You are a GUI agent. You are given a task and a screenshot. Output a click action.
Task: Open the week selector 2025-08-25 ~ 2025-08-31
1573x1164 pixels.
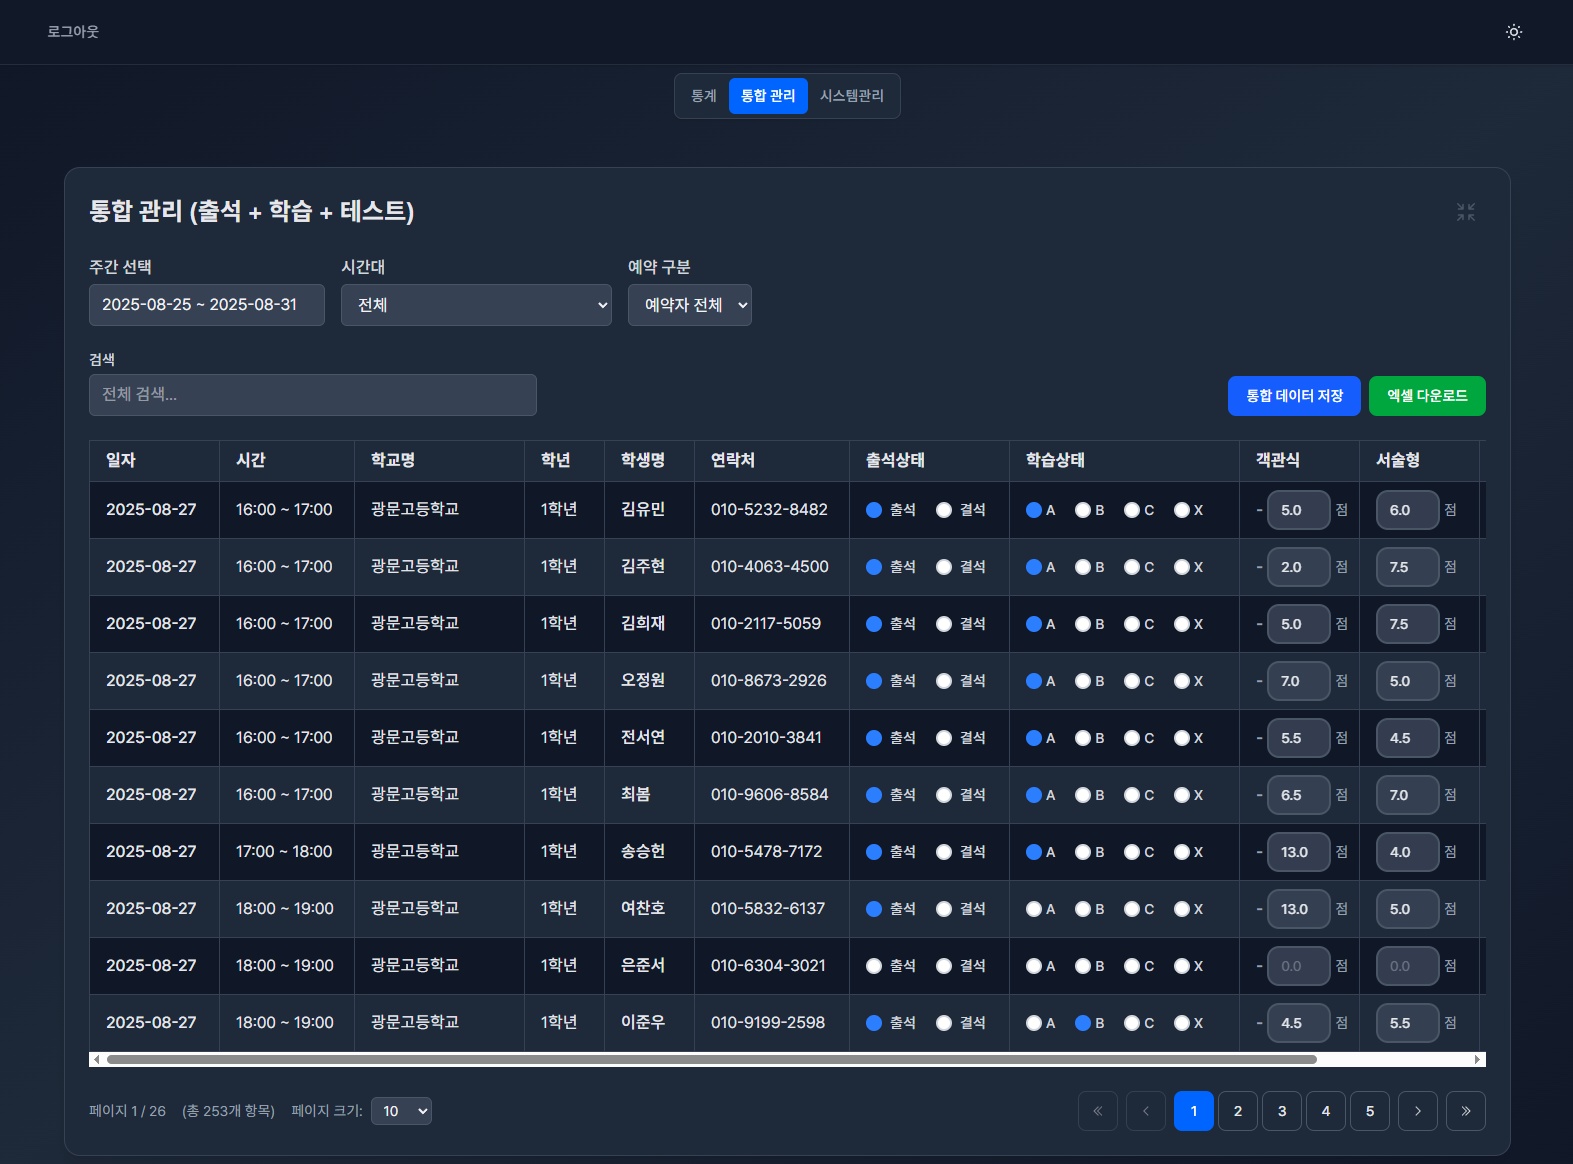[207, 305]
